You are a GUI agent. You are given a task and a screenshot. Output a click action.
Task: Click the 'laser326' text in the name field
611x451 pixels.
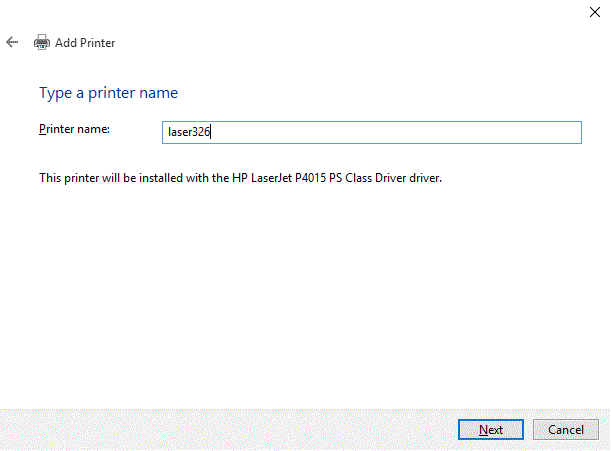tap(189, 132)
